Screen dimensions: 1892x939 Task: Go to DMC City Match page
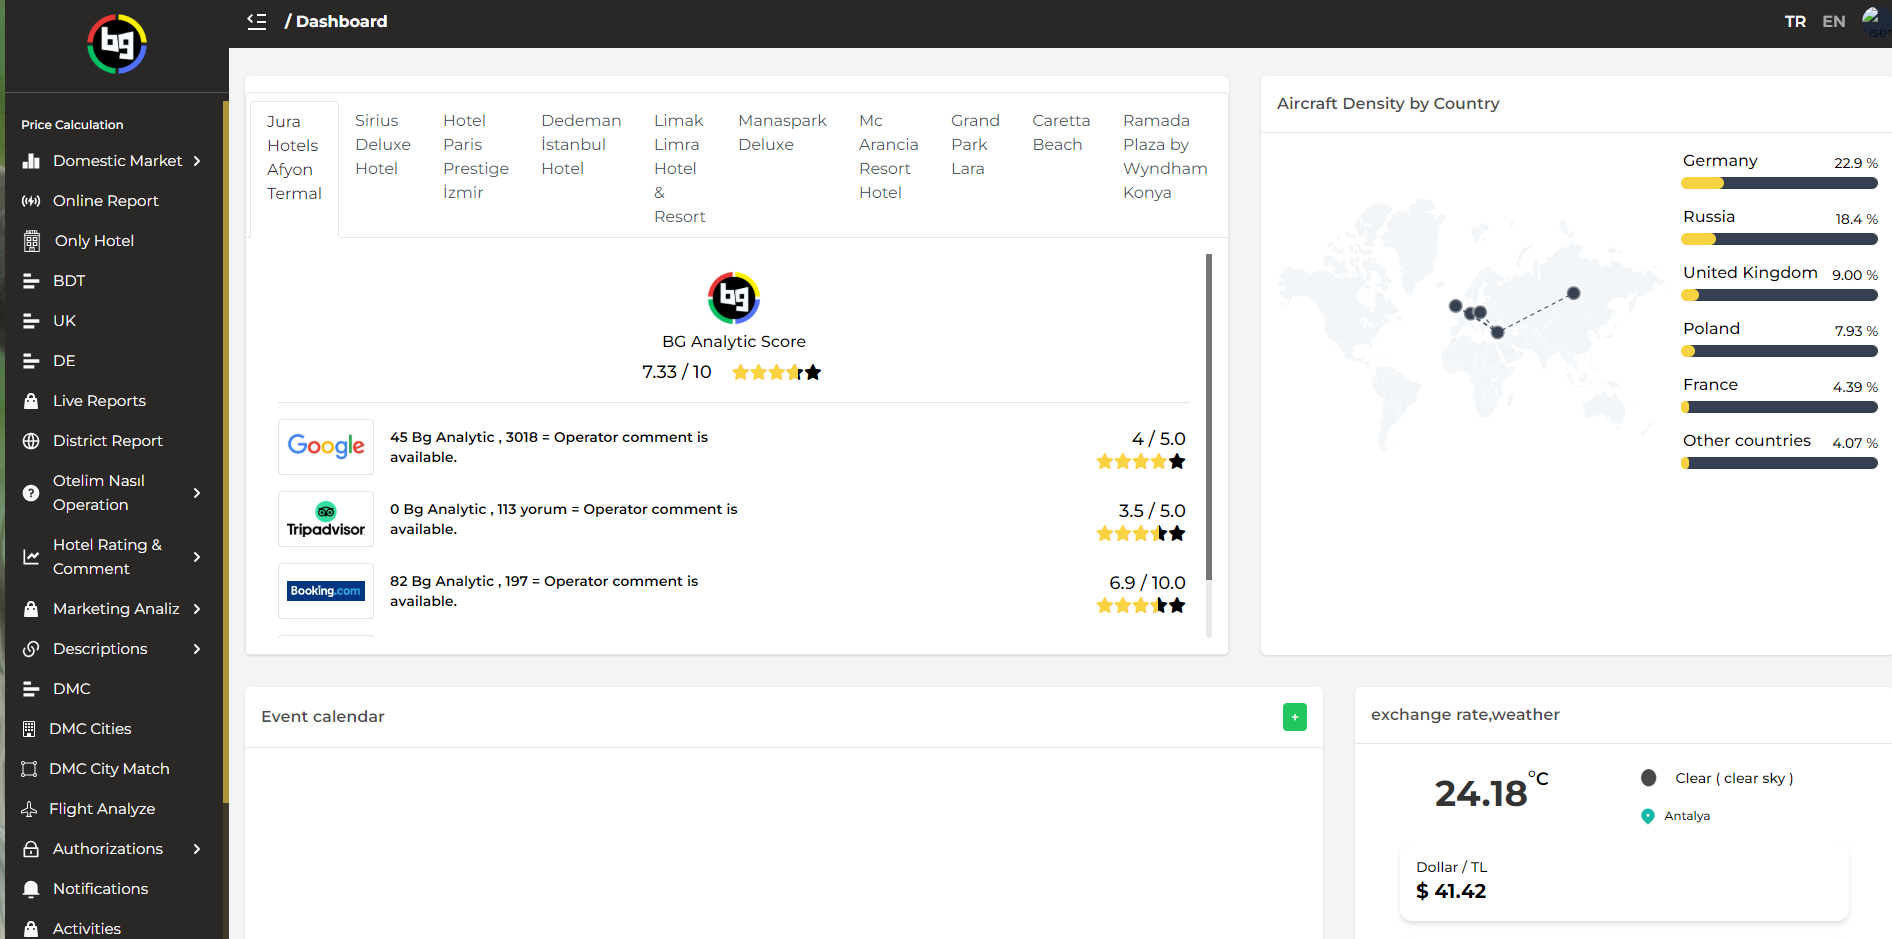109,769
